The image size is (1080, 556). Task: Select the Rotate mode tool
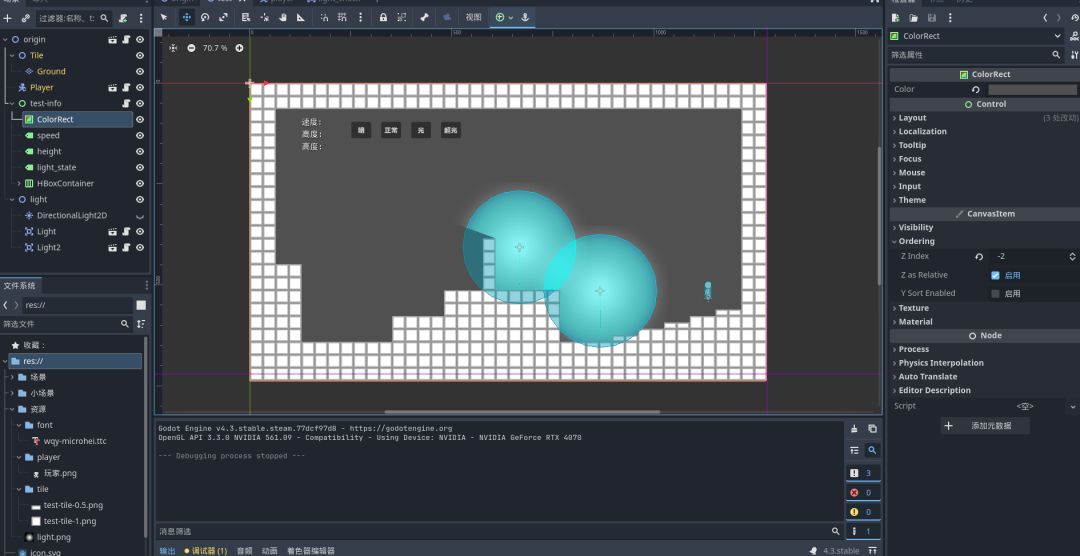point(205,17)
